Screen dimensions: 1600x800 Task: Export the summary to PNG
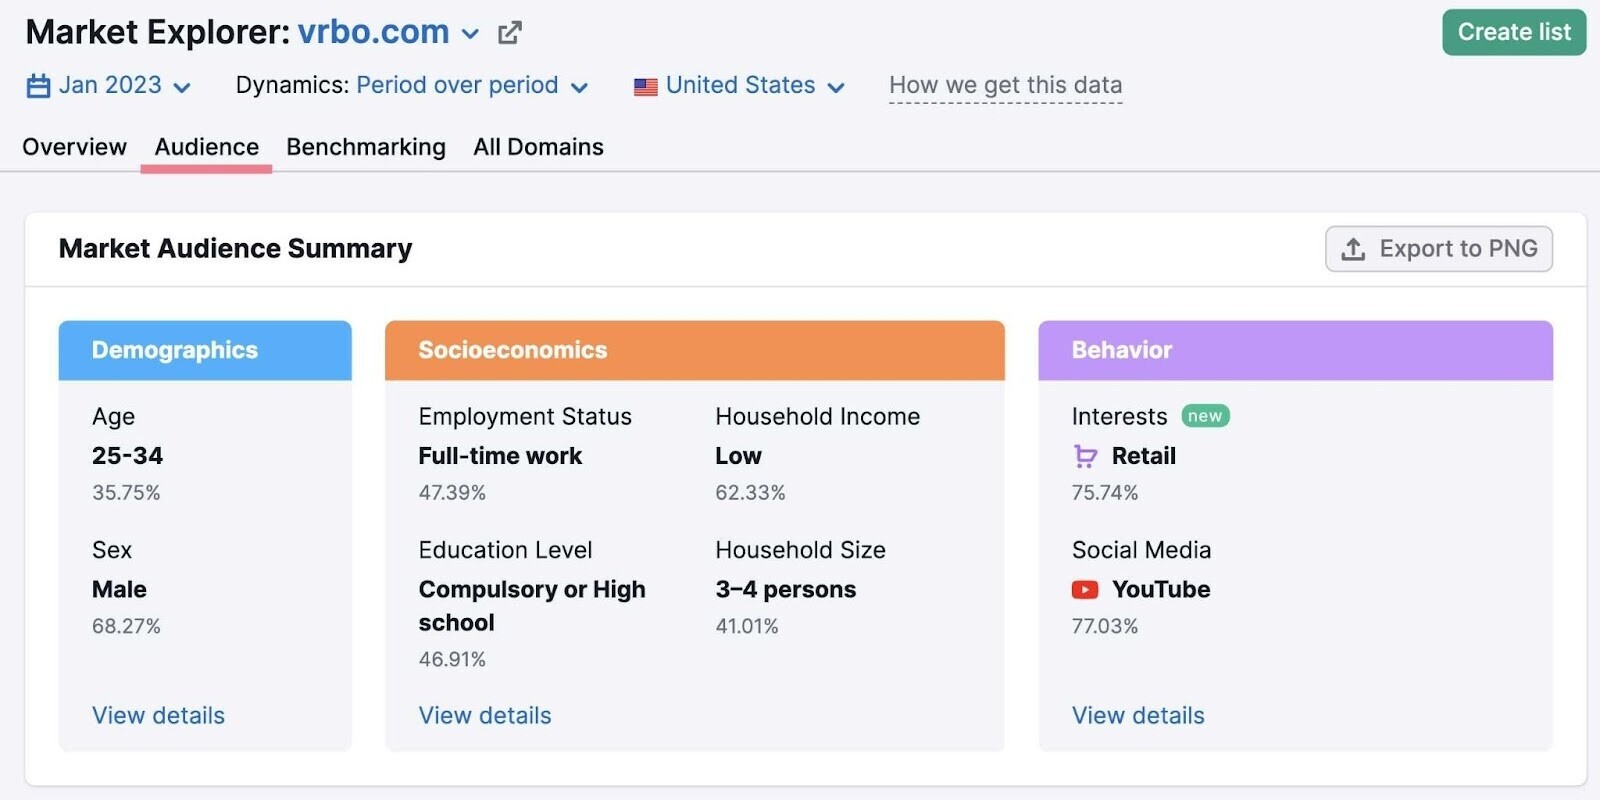coord(1438,249)
